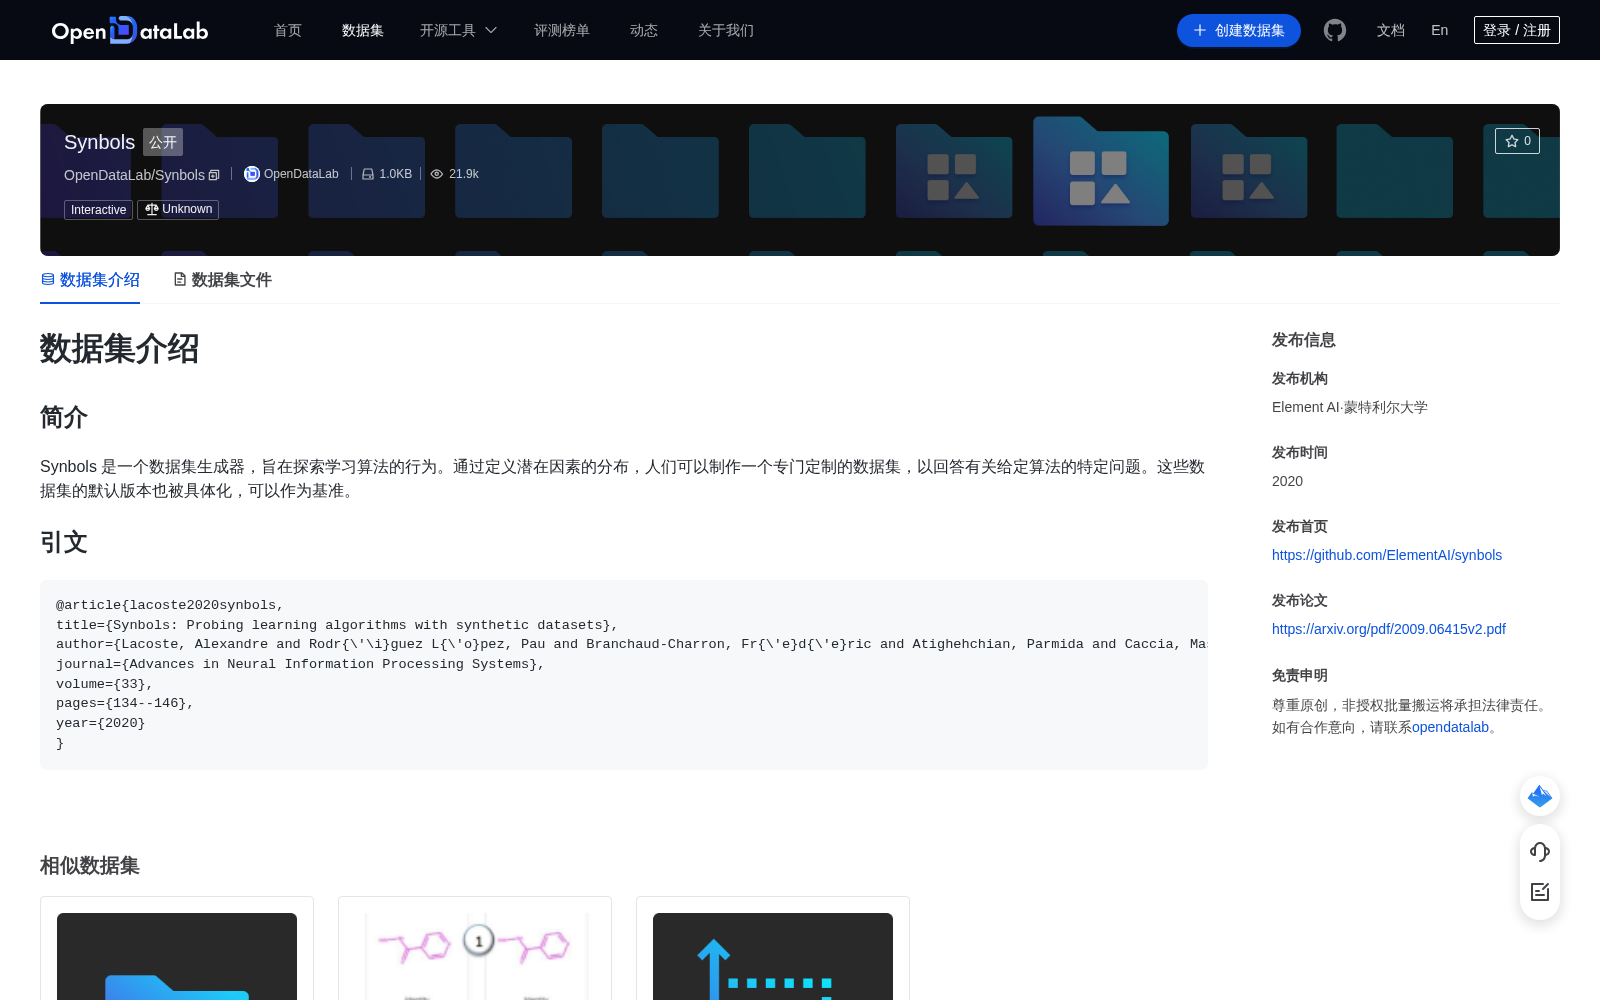Open the GitHub icon in header
The width and height of the screenshot is (1600, 1000).
coord(1334,30)
